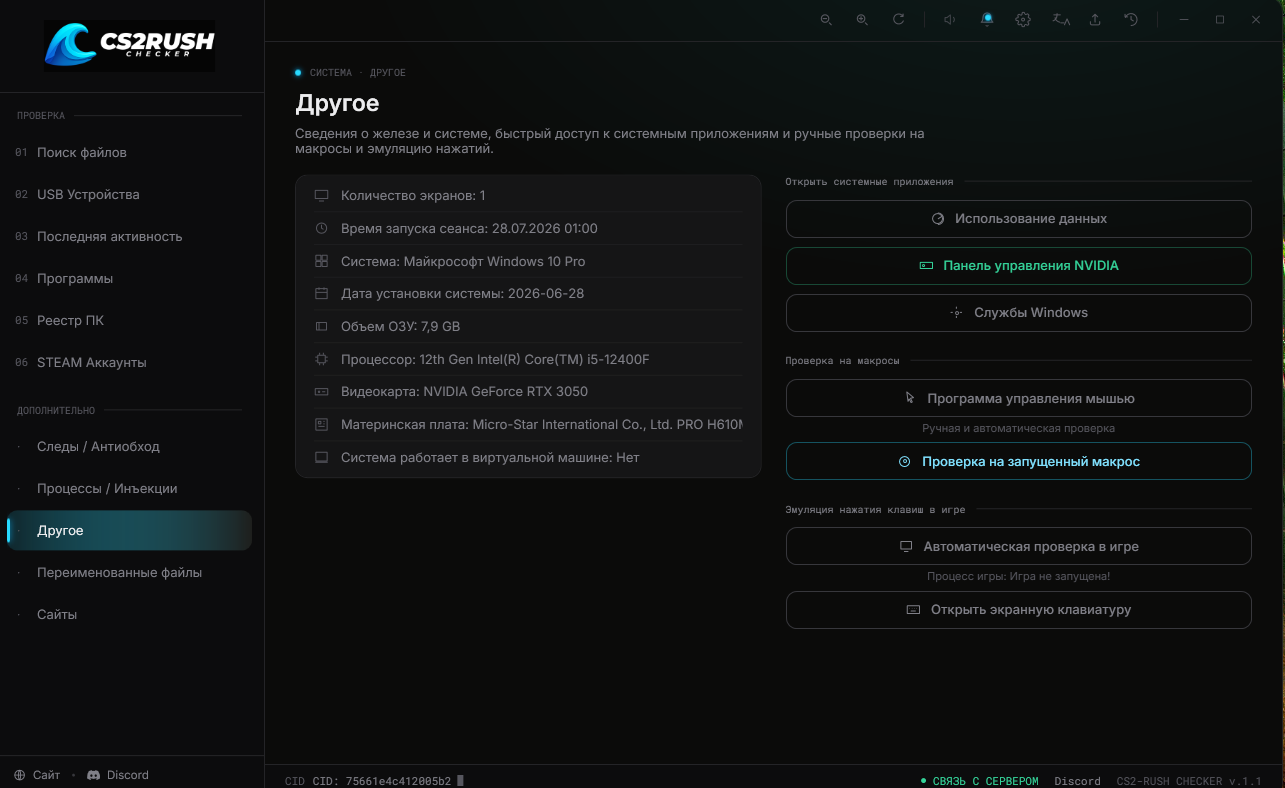Click the CS2-RUSH CHECKER v.1.1 version text
1285x788 pixels.
click(x=1189, y=781)
